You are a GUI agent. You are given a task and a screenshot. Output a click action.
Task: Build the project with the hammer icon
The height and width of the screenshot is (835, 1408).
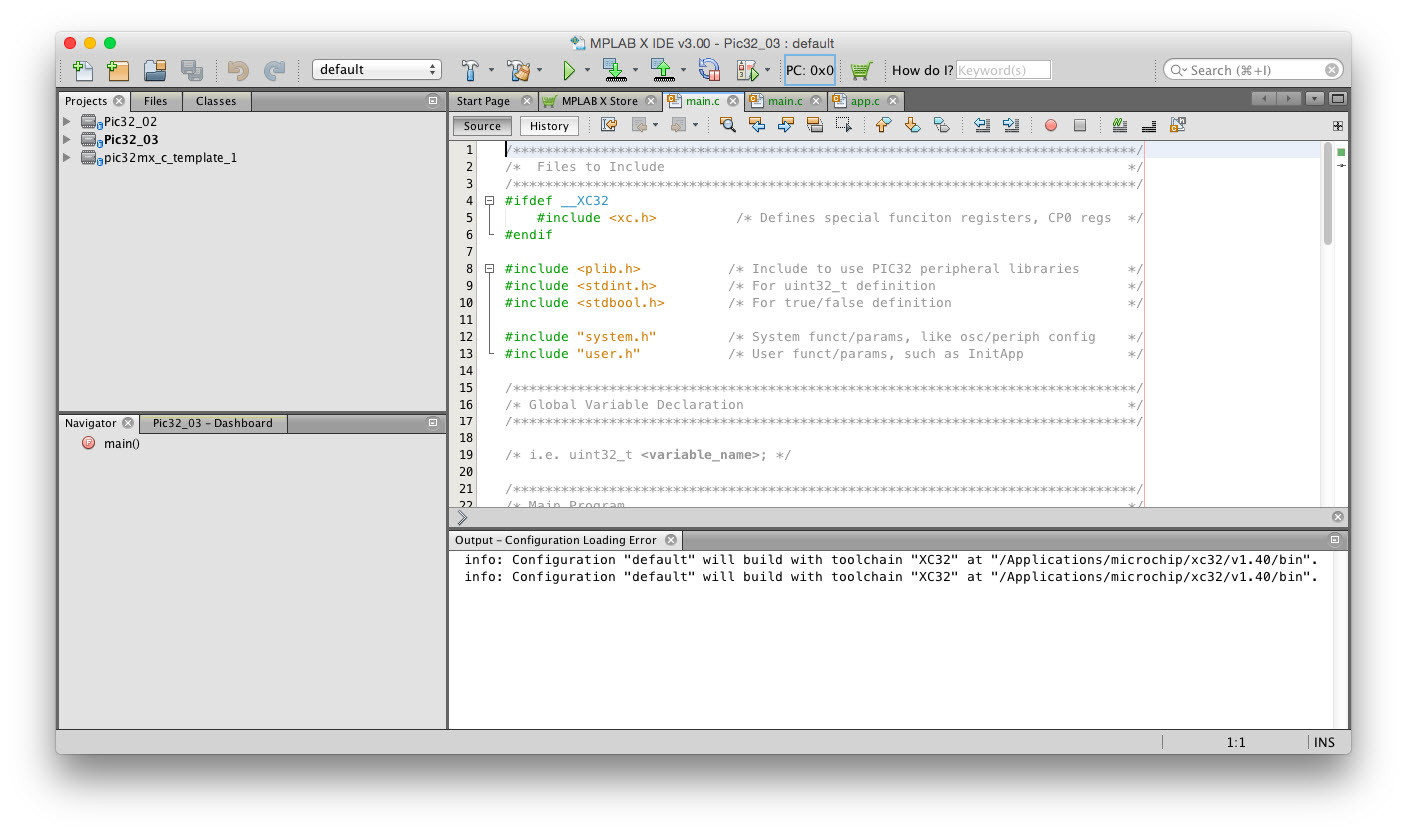[x=471, y=70]
